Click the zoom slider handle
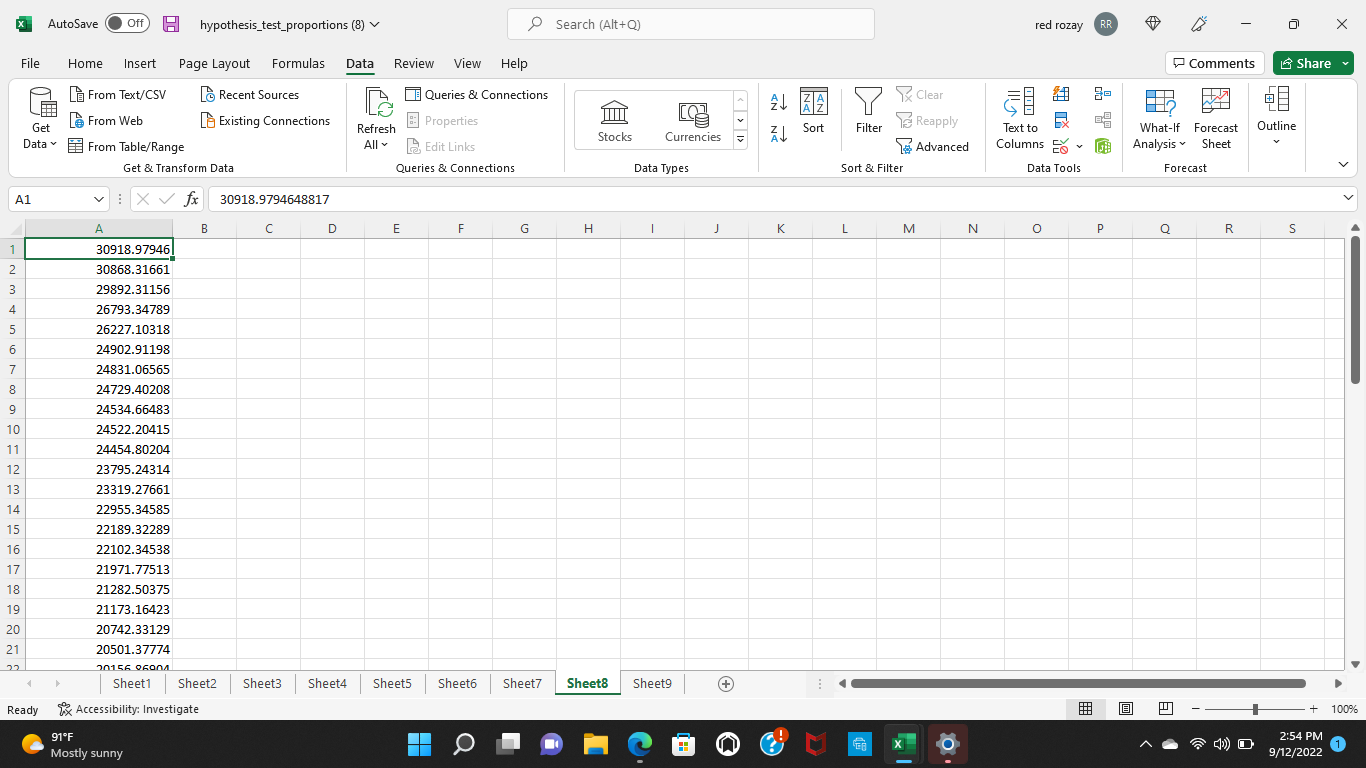This screenshot has height=768, width=1366. tap(1255, 709)
